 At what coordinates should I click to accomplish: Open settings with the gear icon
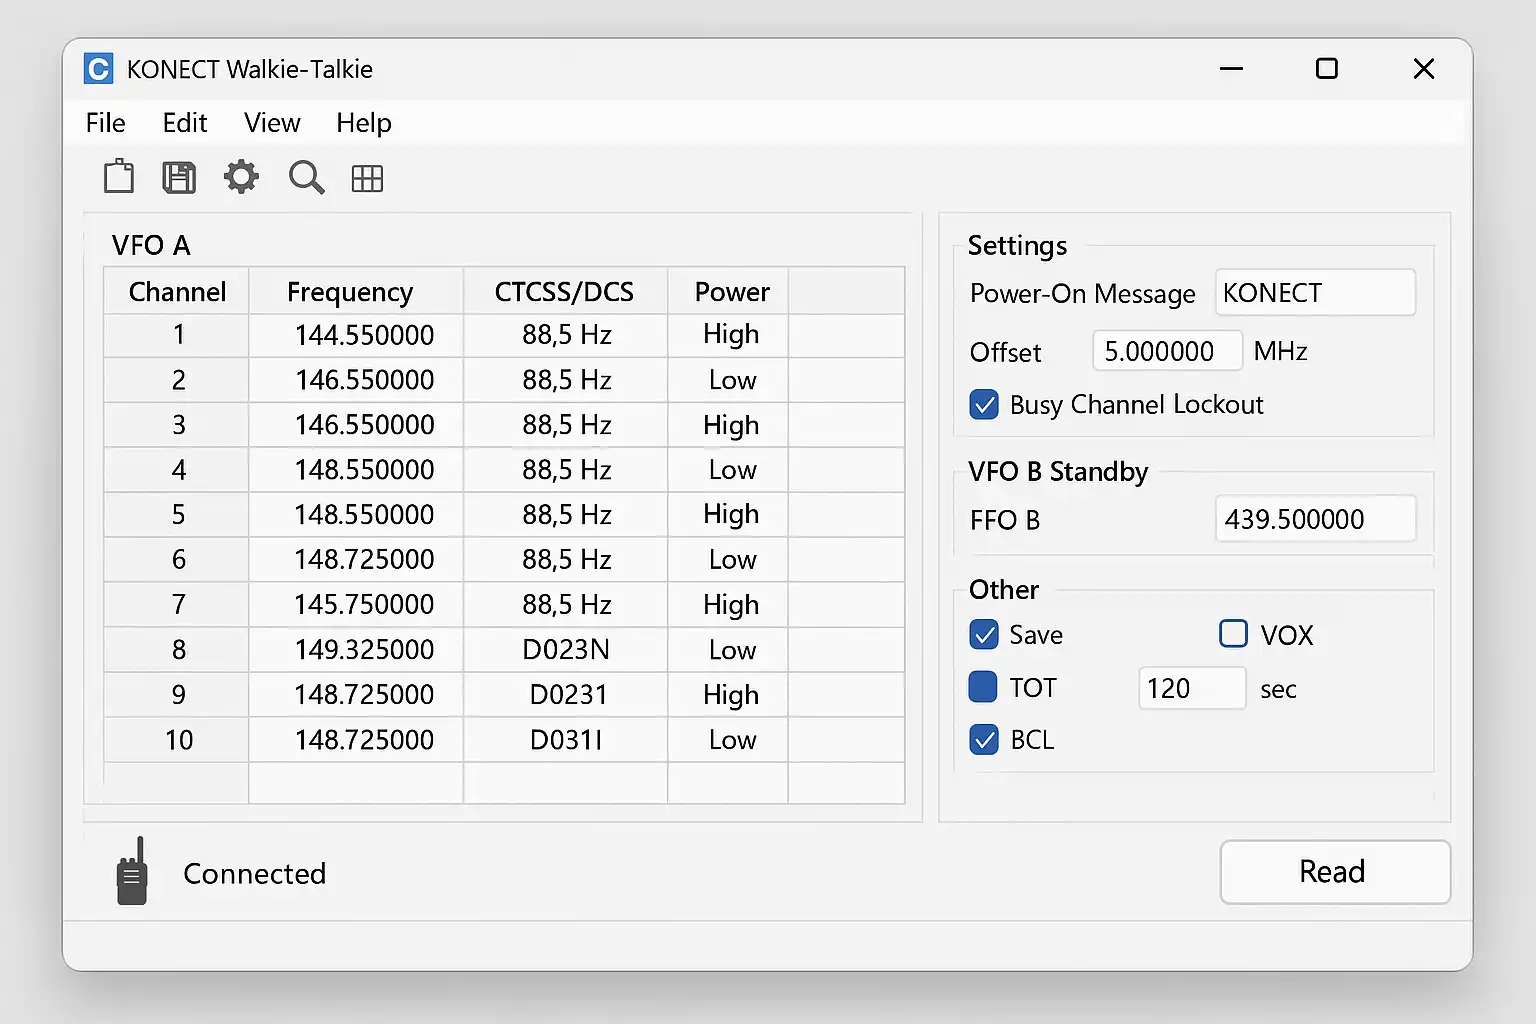pos(241,178)
